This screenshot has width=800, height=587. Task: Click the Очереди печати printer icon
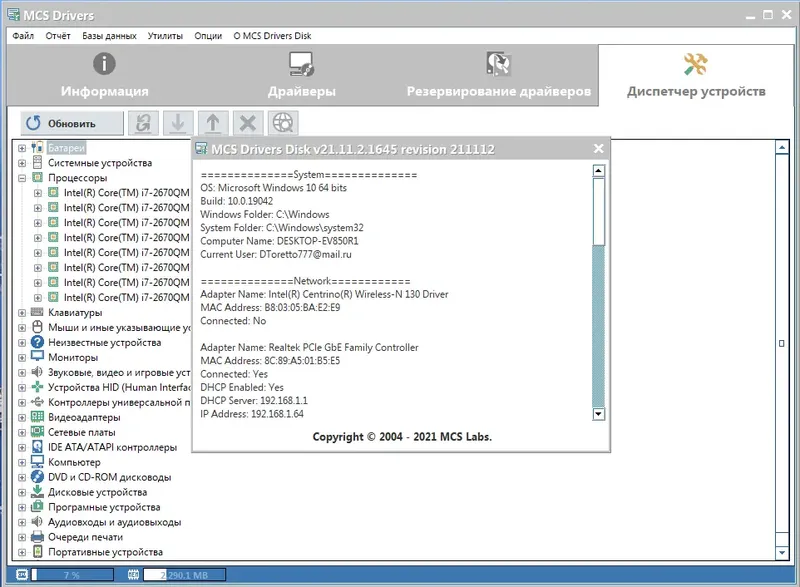click(x=37, y=536)
